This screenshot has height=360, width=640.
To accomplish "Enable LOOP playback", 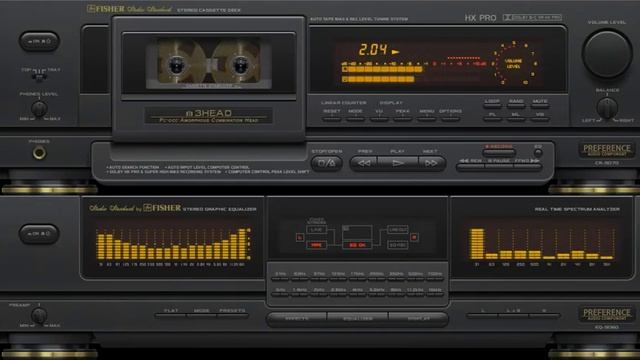I will click(x=492, y=105).
